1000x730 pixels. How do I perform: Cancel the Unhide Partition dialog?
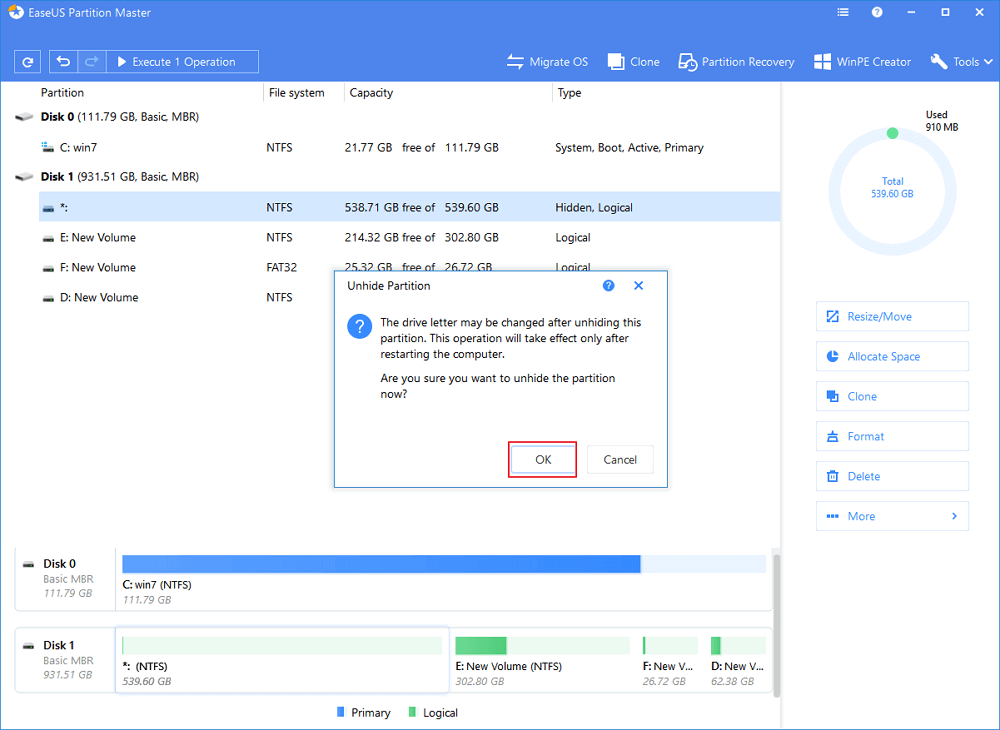point(620,460)
